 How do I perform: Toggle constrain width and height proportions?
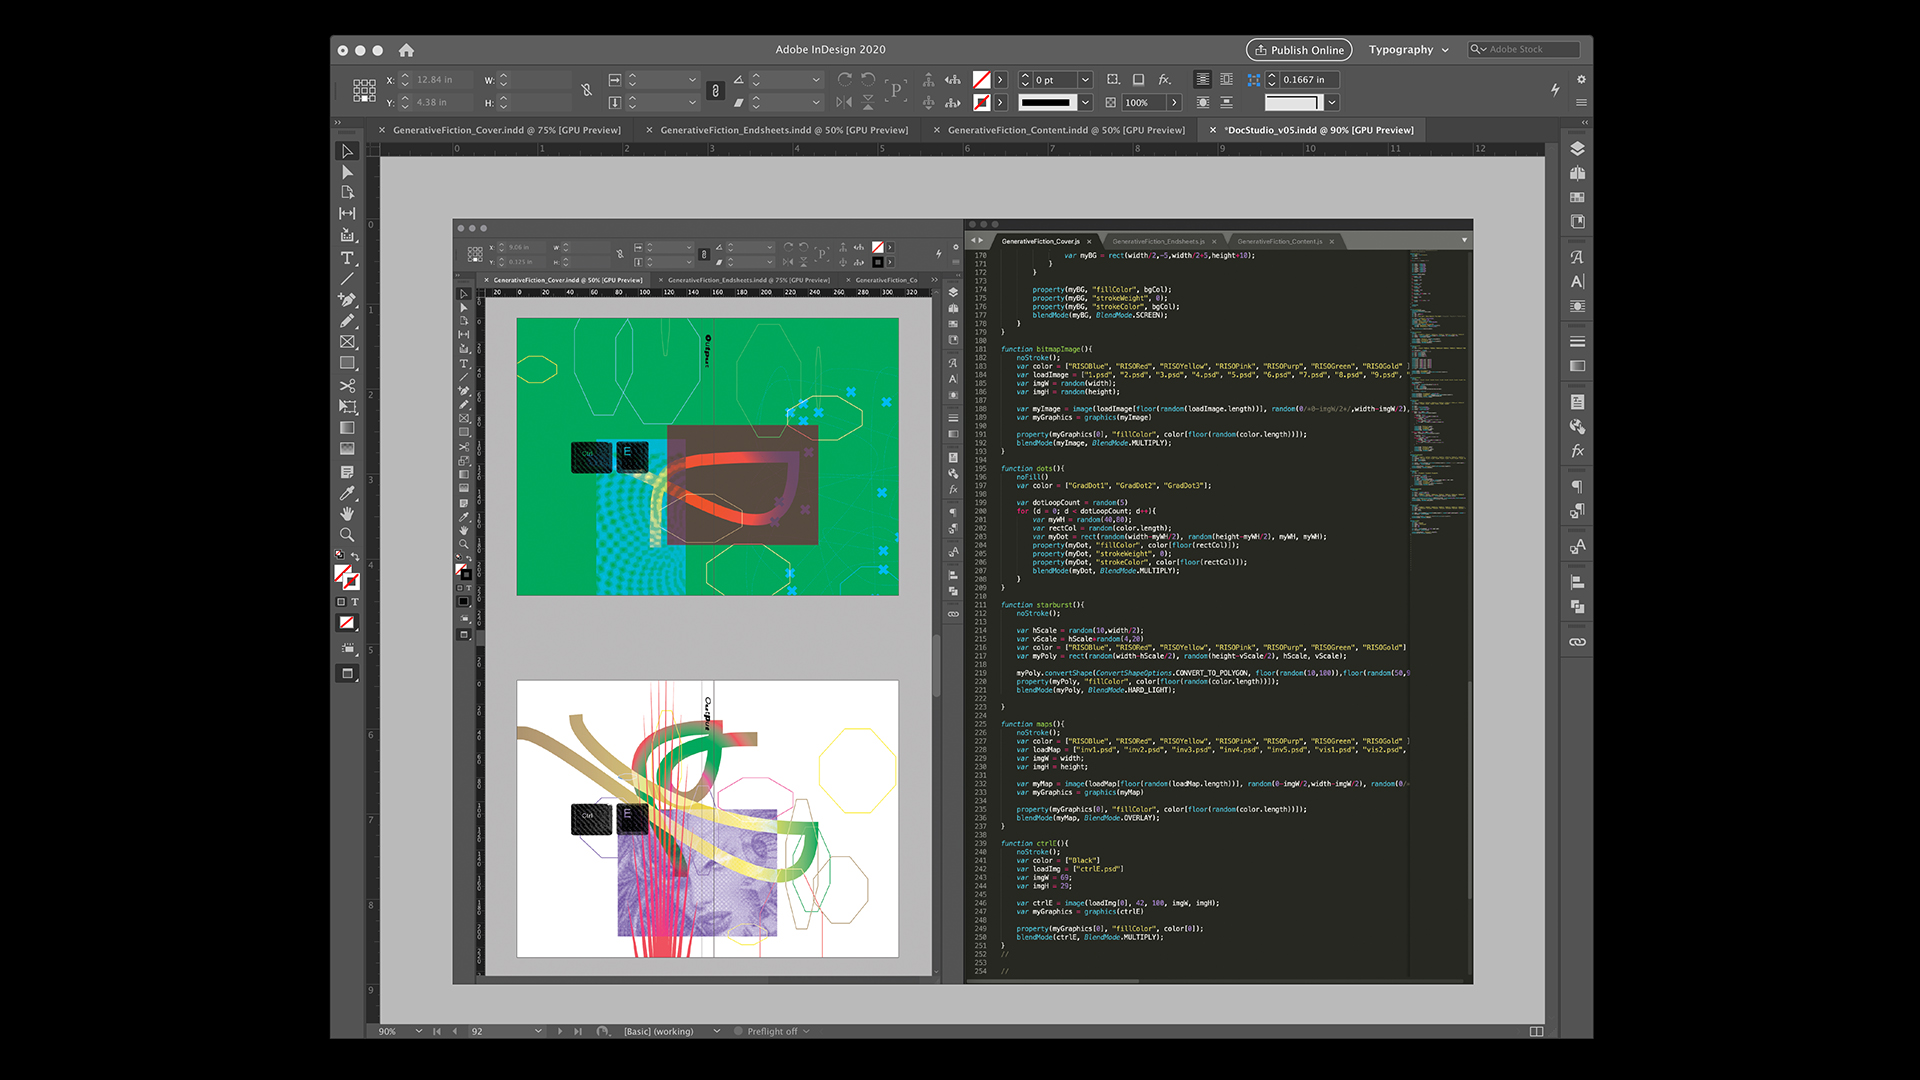(587, 91)
